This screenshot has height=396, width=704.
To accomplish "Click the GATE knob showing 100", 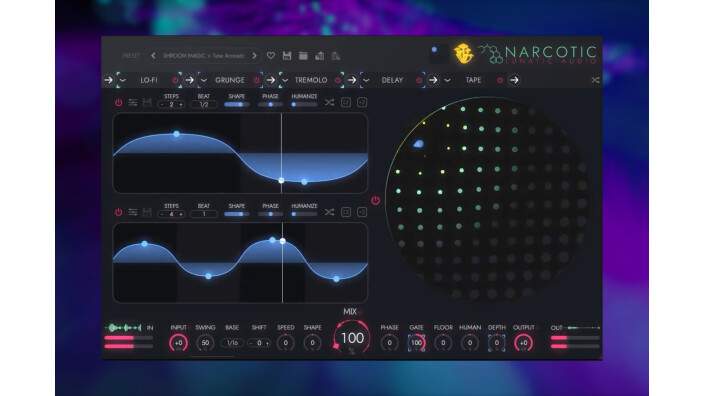I will pyautogui.click(x=416, y=343).
